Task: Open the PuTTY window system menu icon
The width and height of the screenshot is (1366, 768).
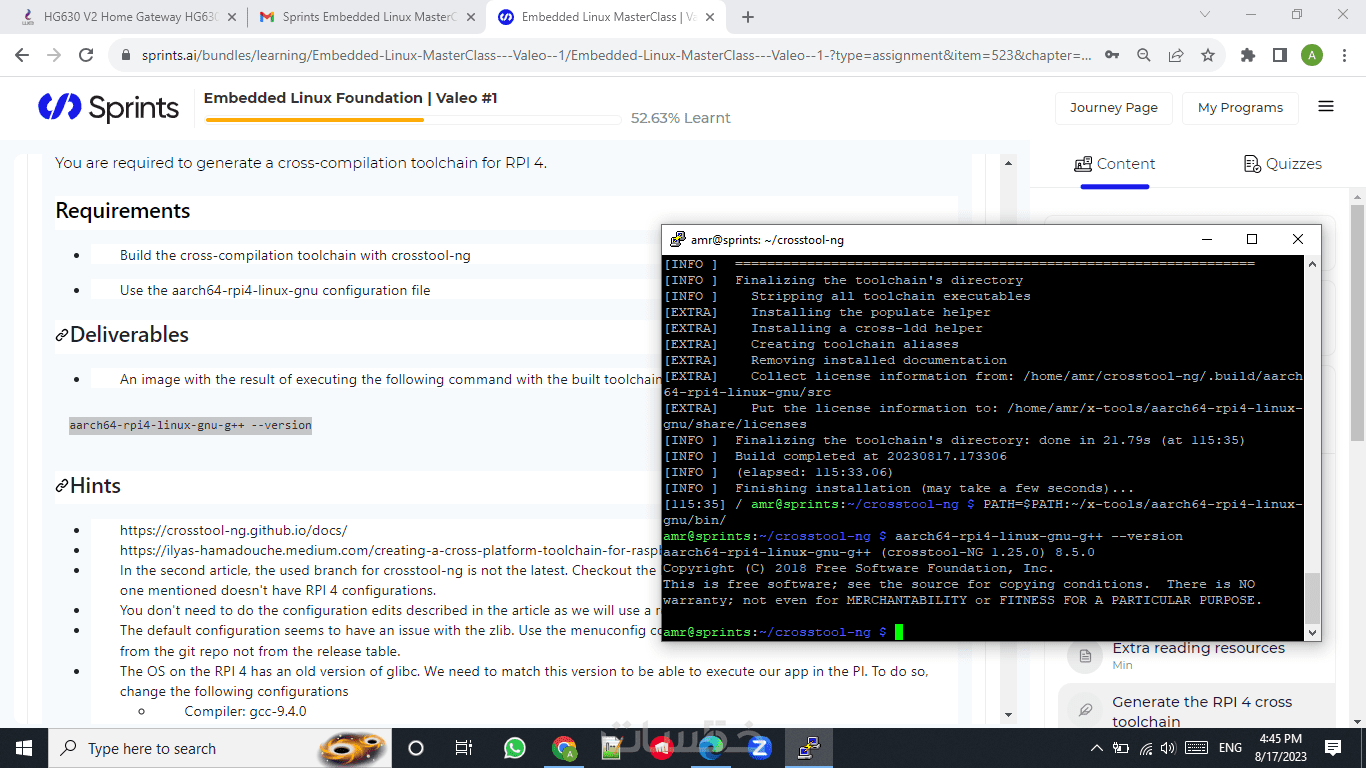Action: [677, 240]
